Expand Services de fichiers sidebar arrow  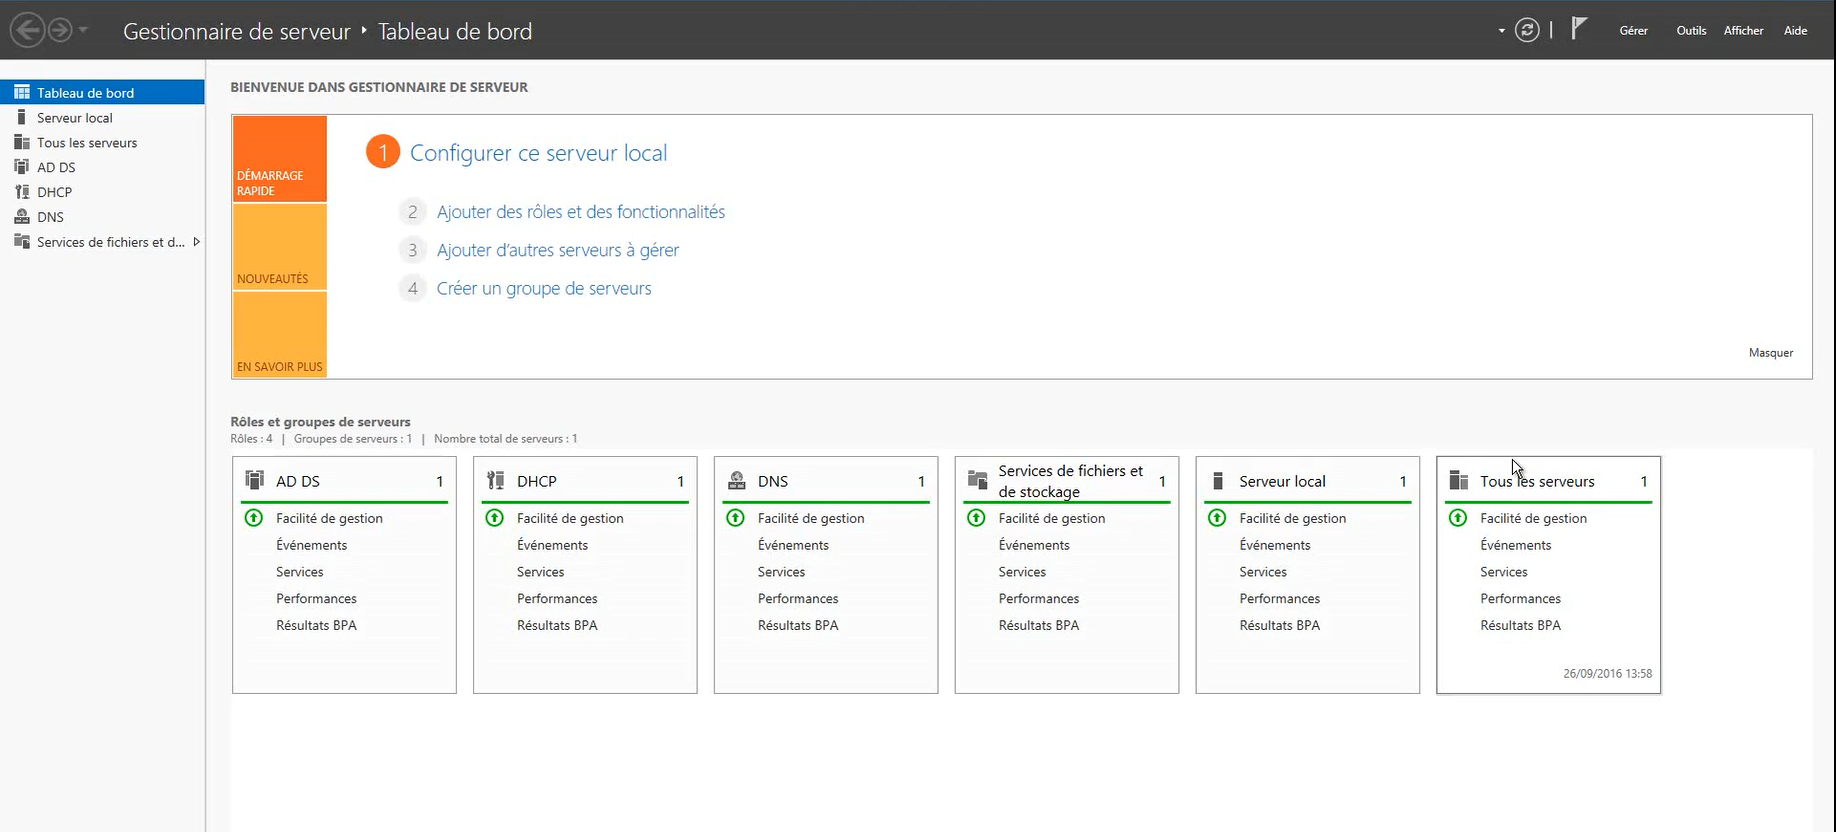196,242
